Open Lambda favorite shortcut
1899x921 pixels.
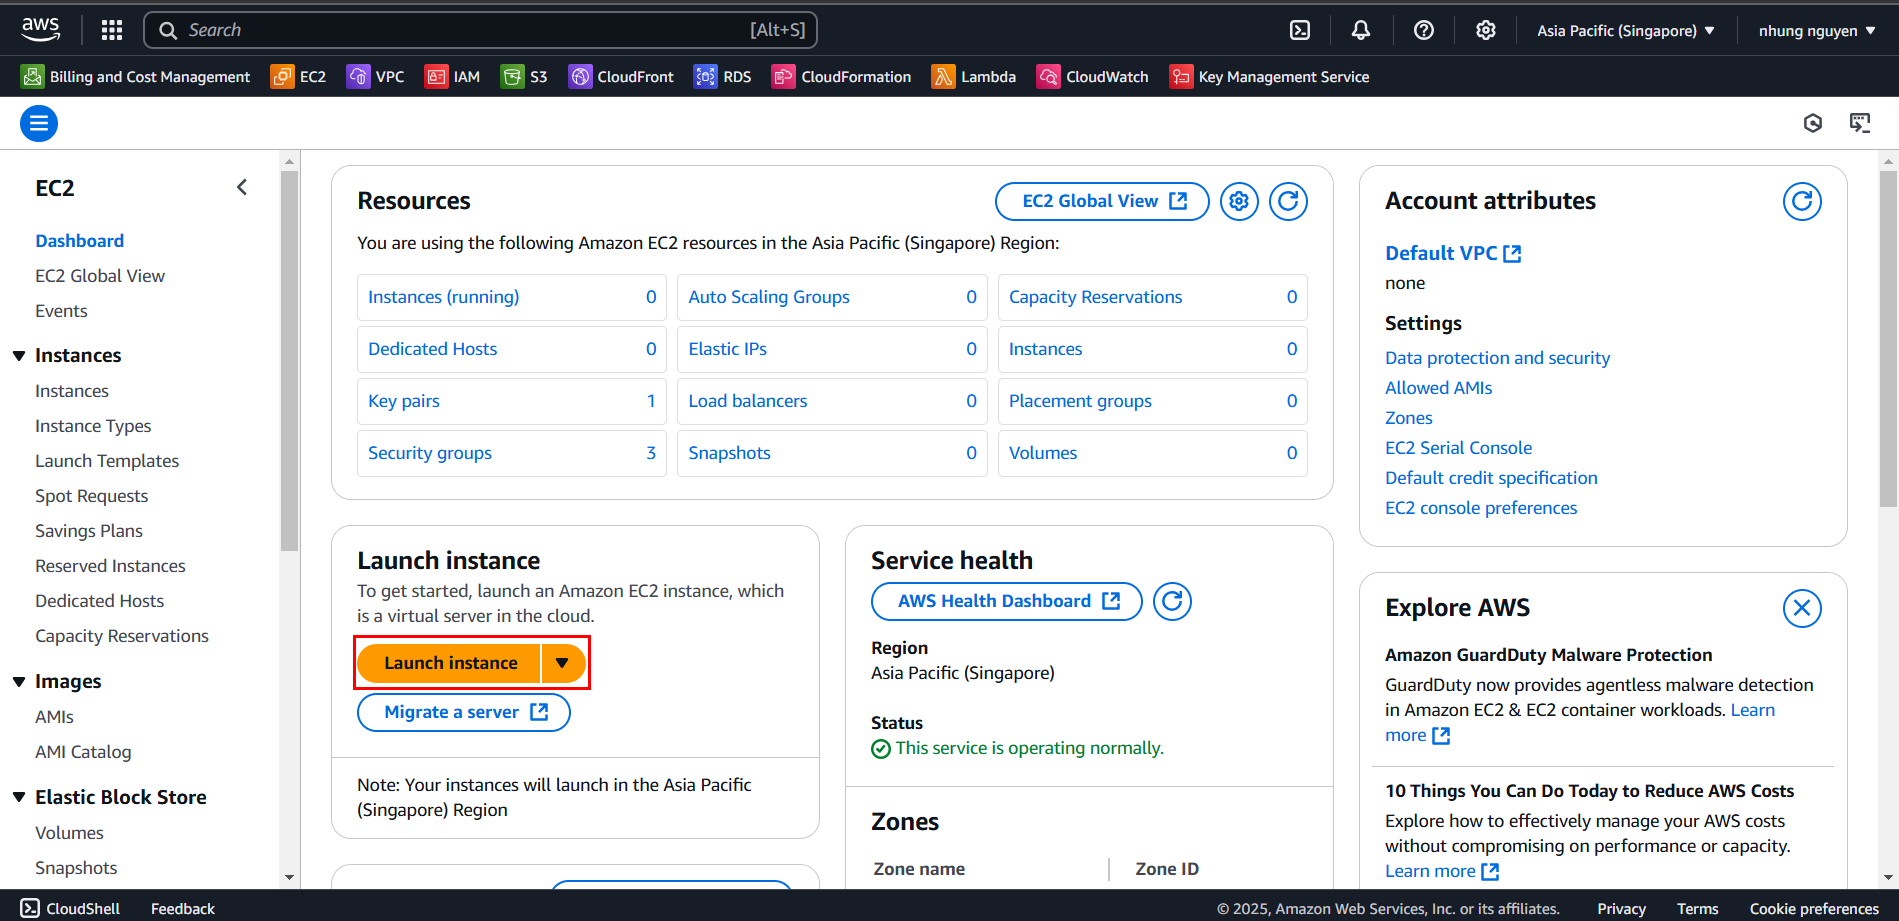[974, 77]
